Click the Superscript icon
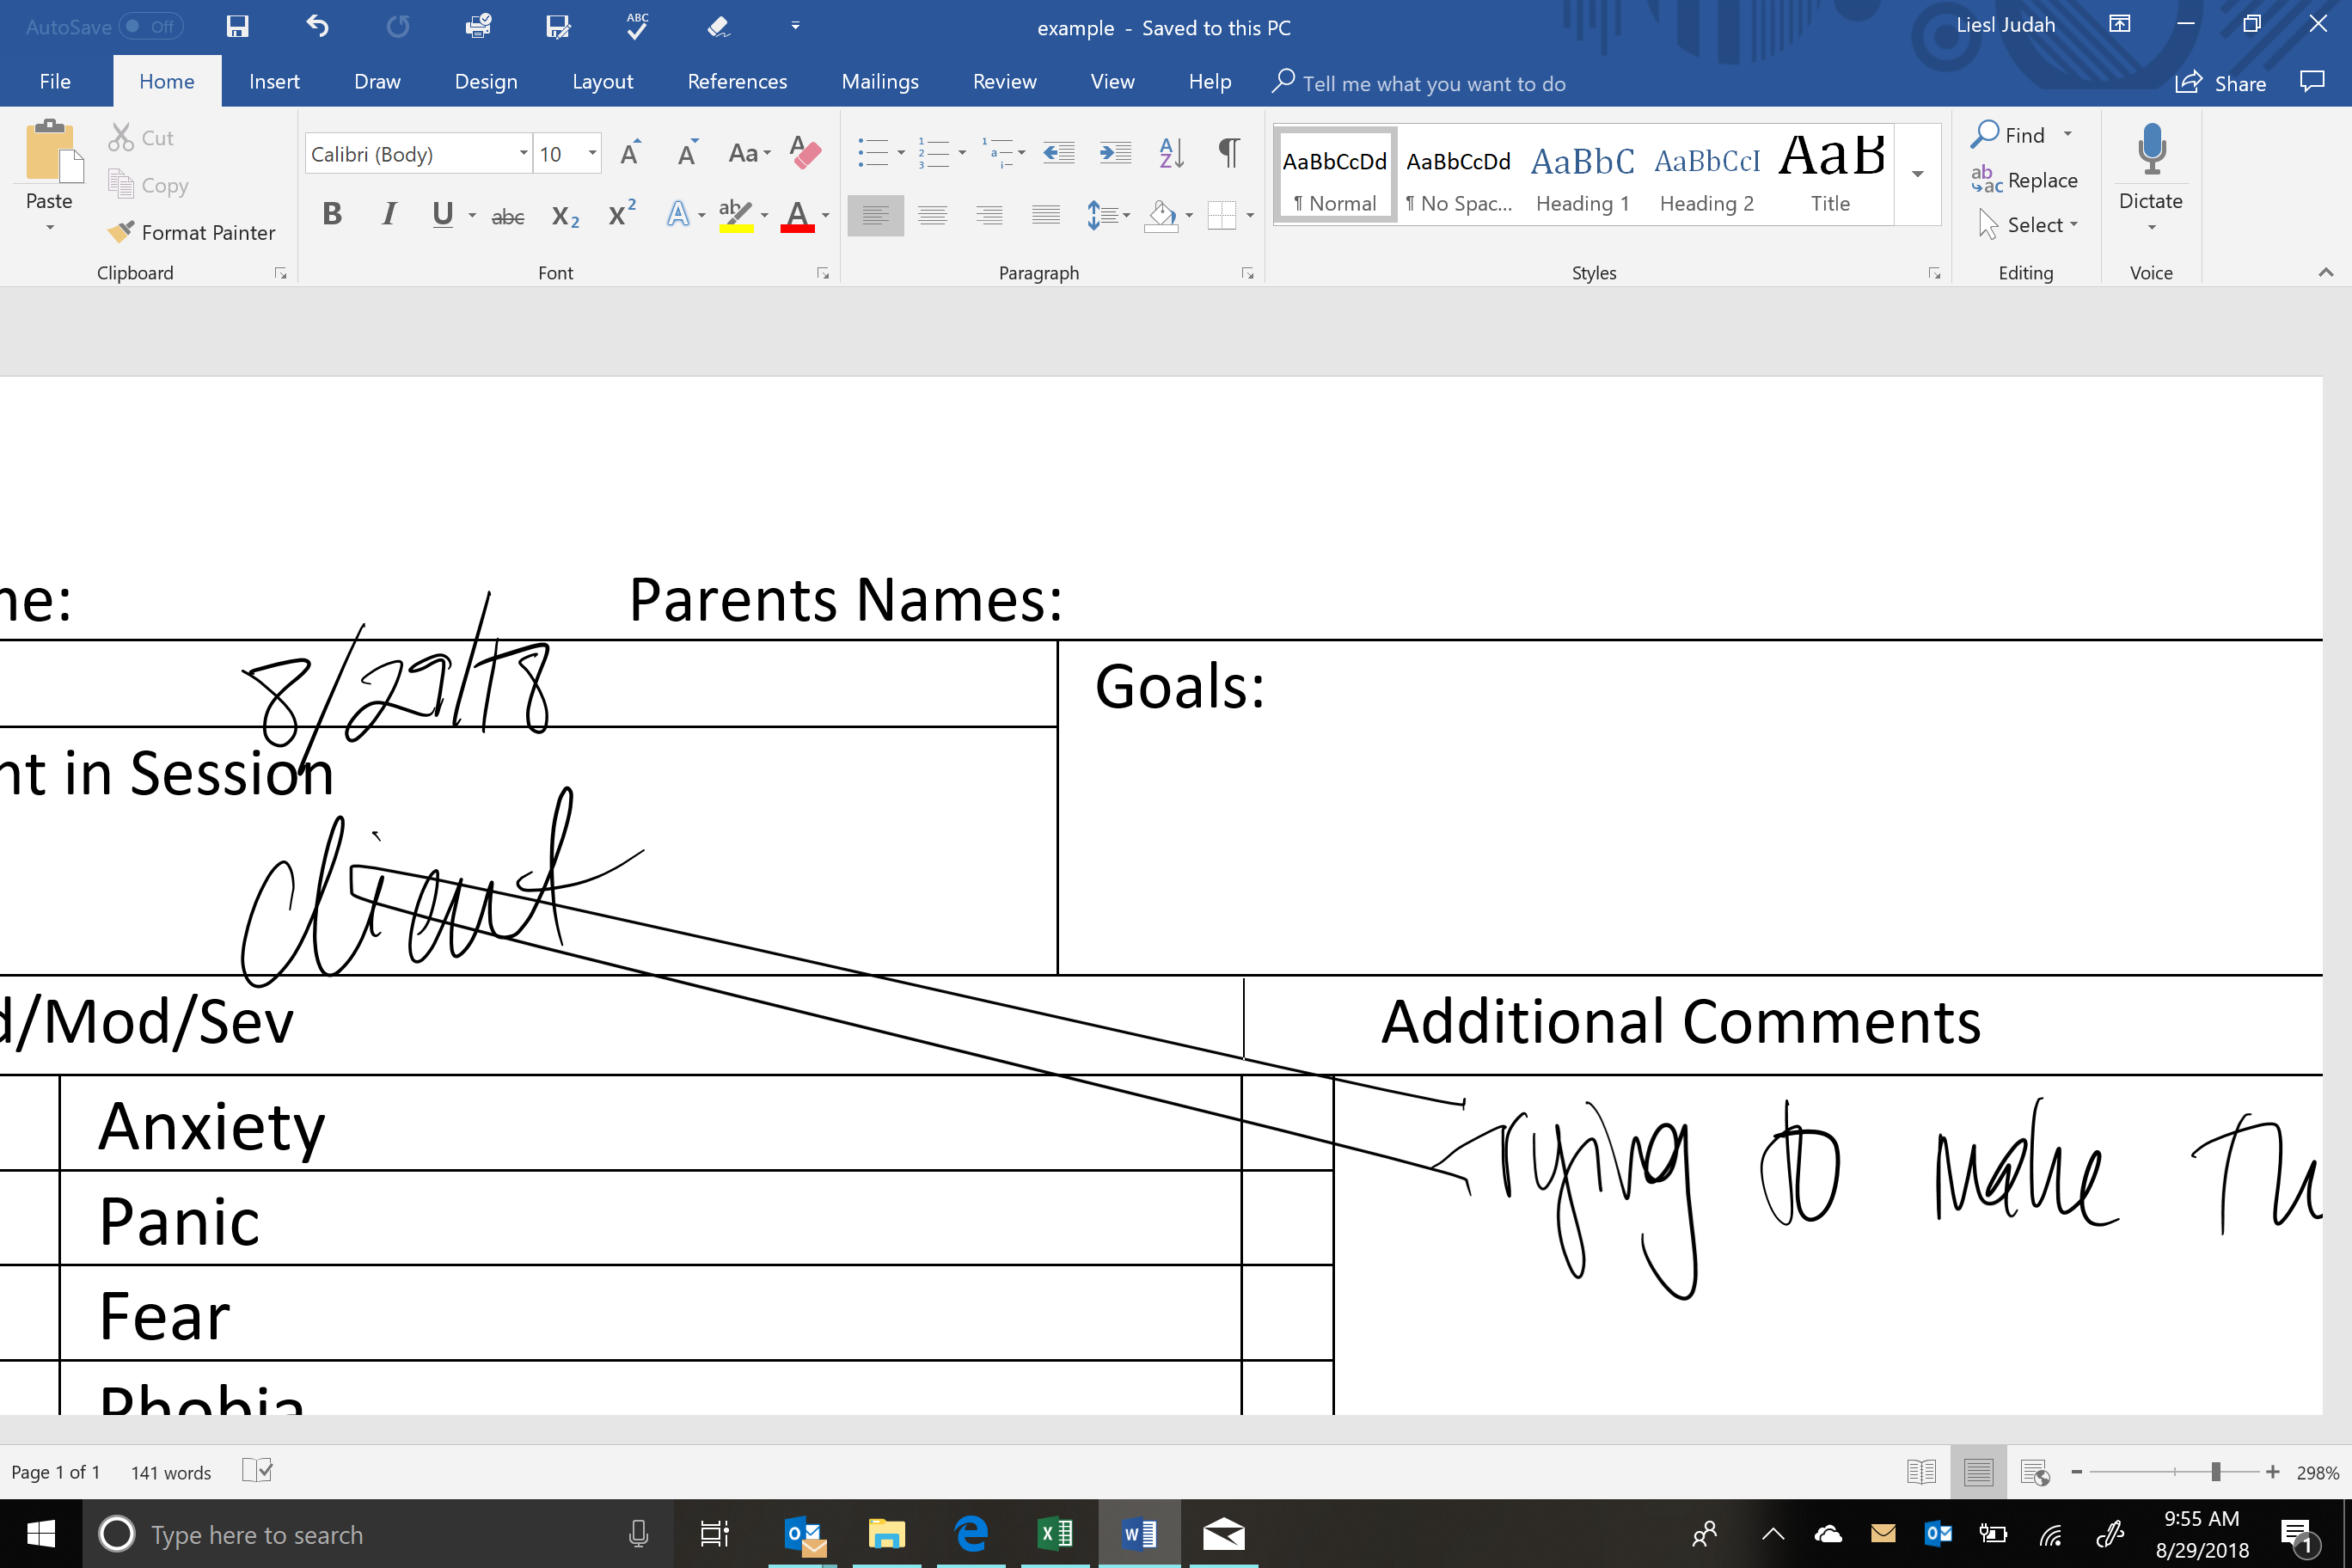Viewport: 2352px width, 1568px height. 622,214
